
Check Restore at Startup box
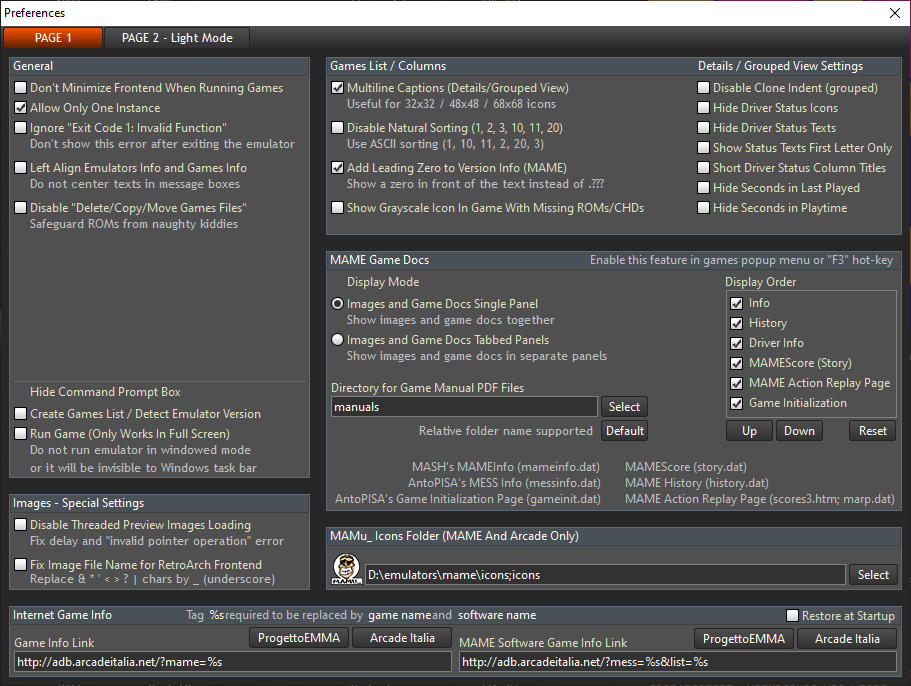(x=793, y=616)
